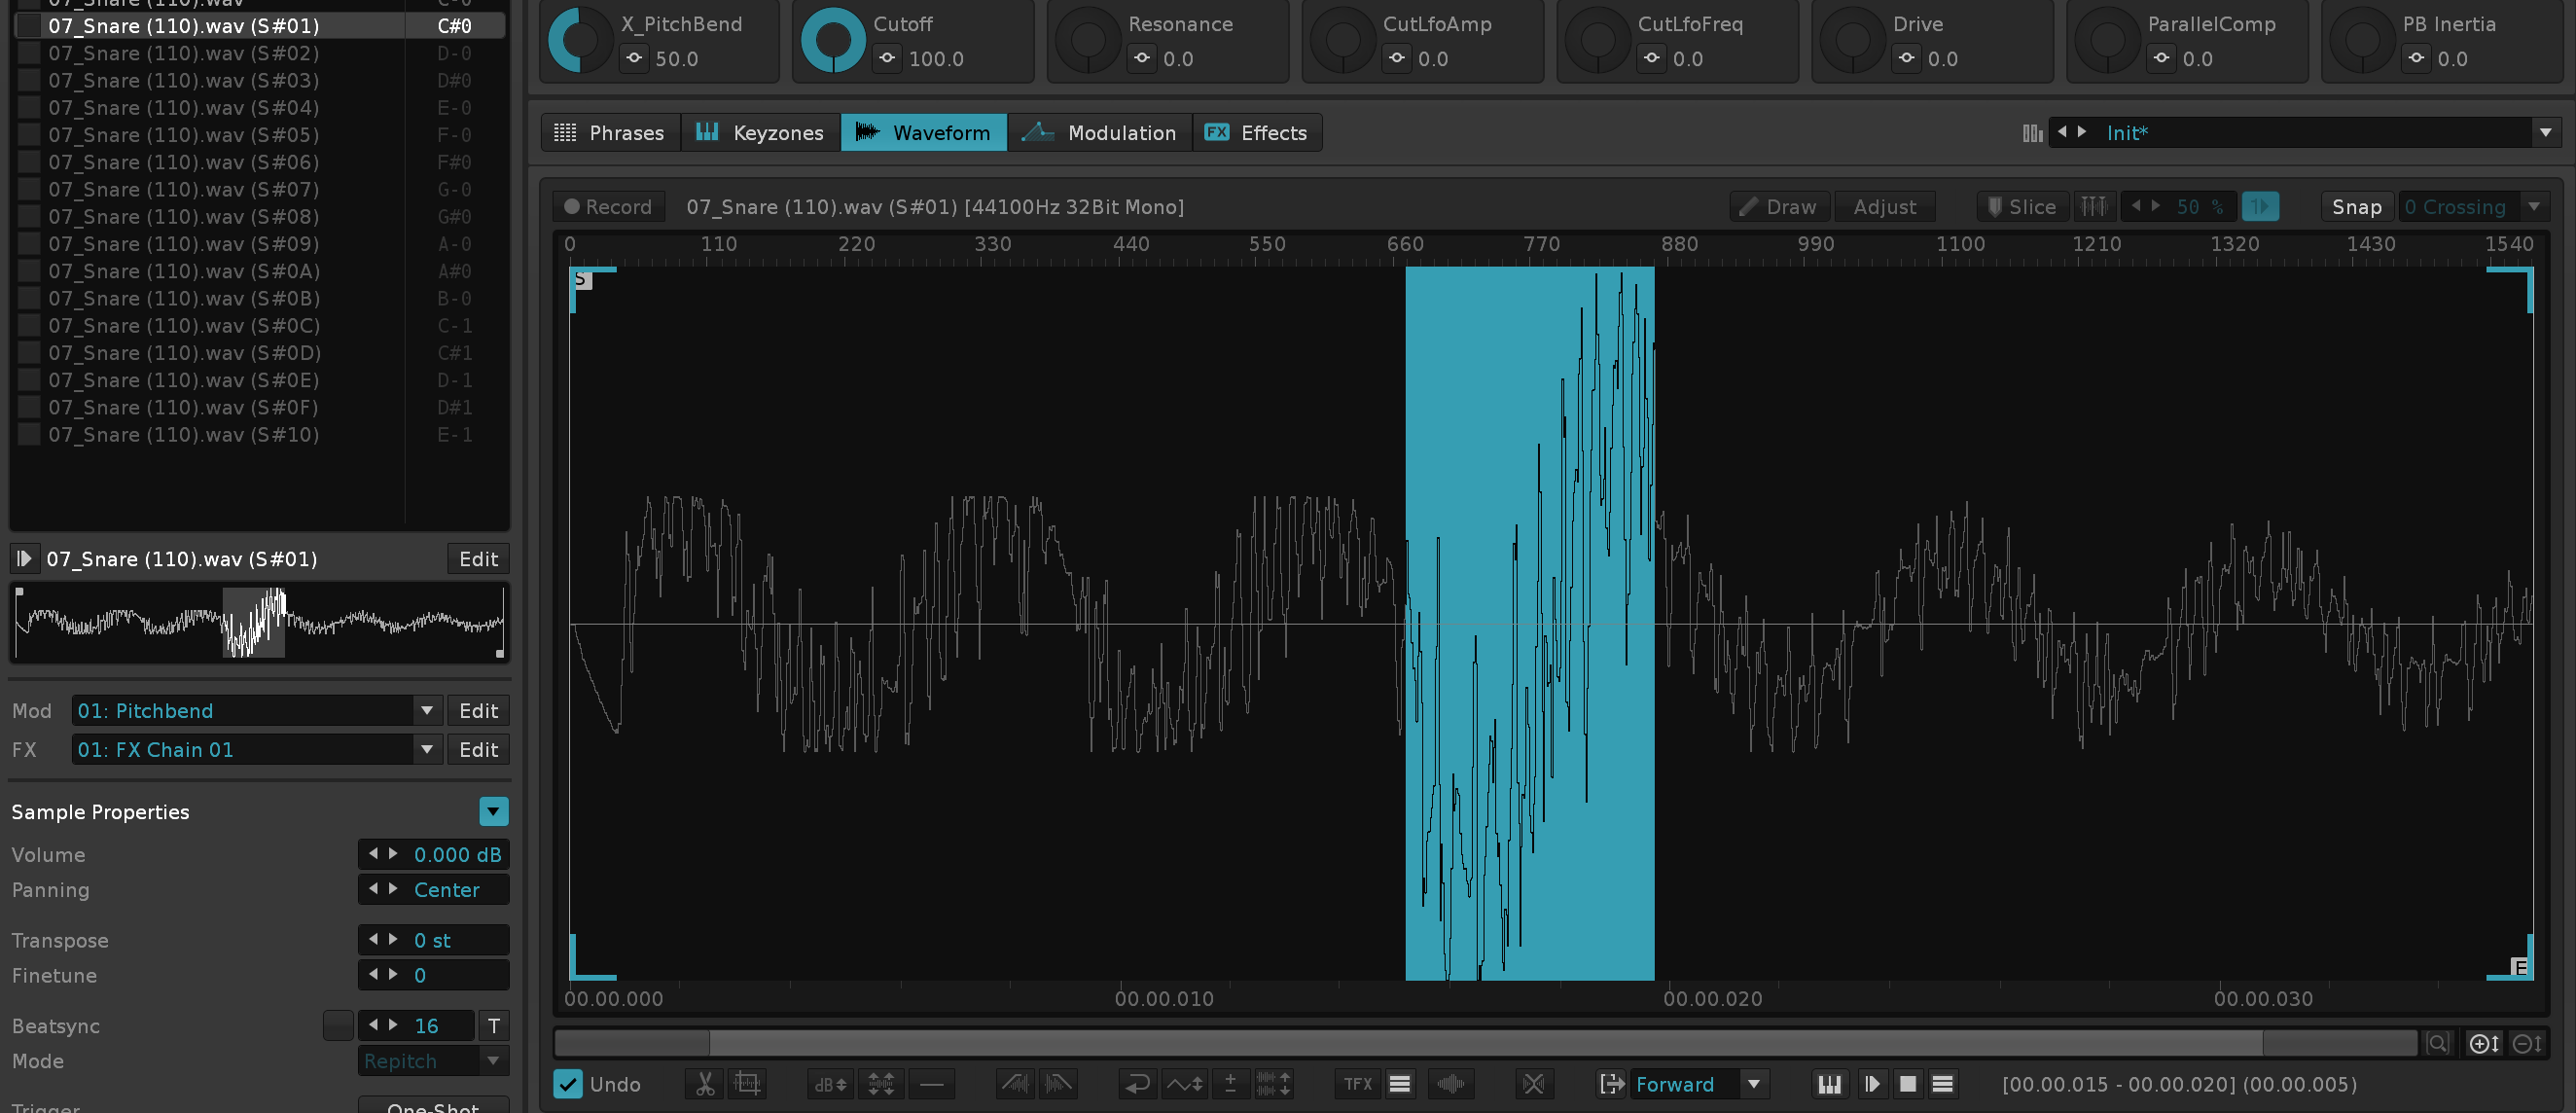Click the Slice button
2576x1113 pixels.
click(2022, 207)
